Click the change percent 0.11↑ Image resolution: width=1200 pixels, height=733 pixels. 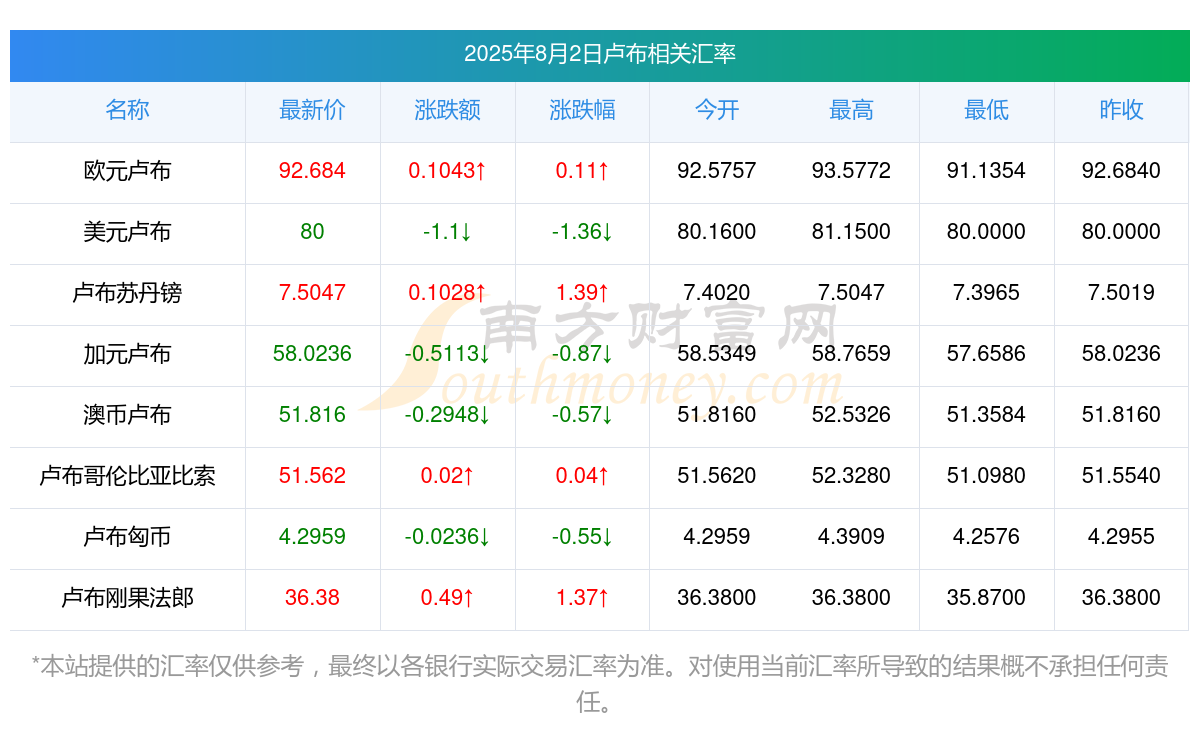(582, 171)
